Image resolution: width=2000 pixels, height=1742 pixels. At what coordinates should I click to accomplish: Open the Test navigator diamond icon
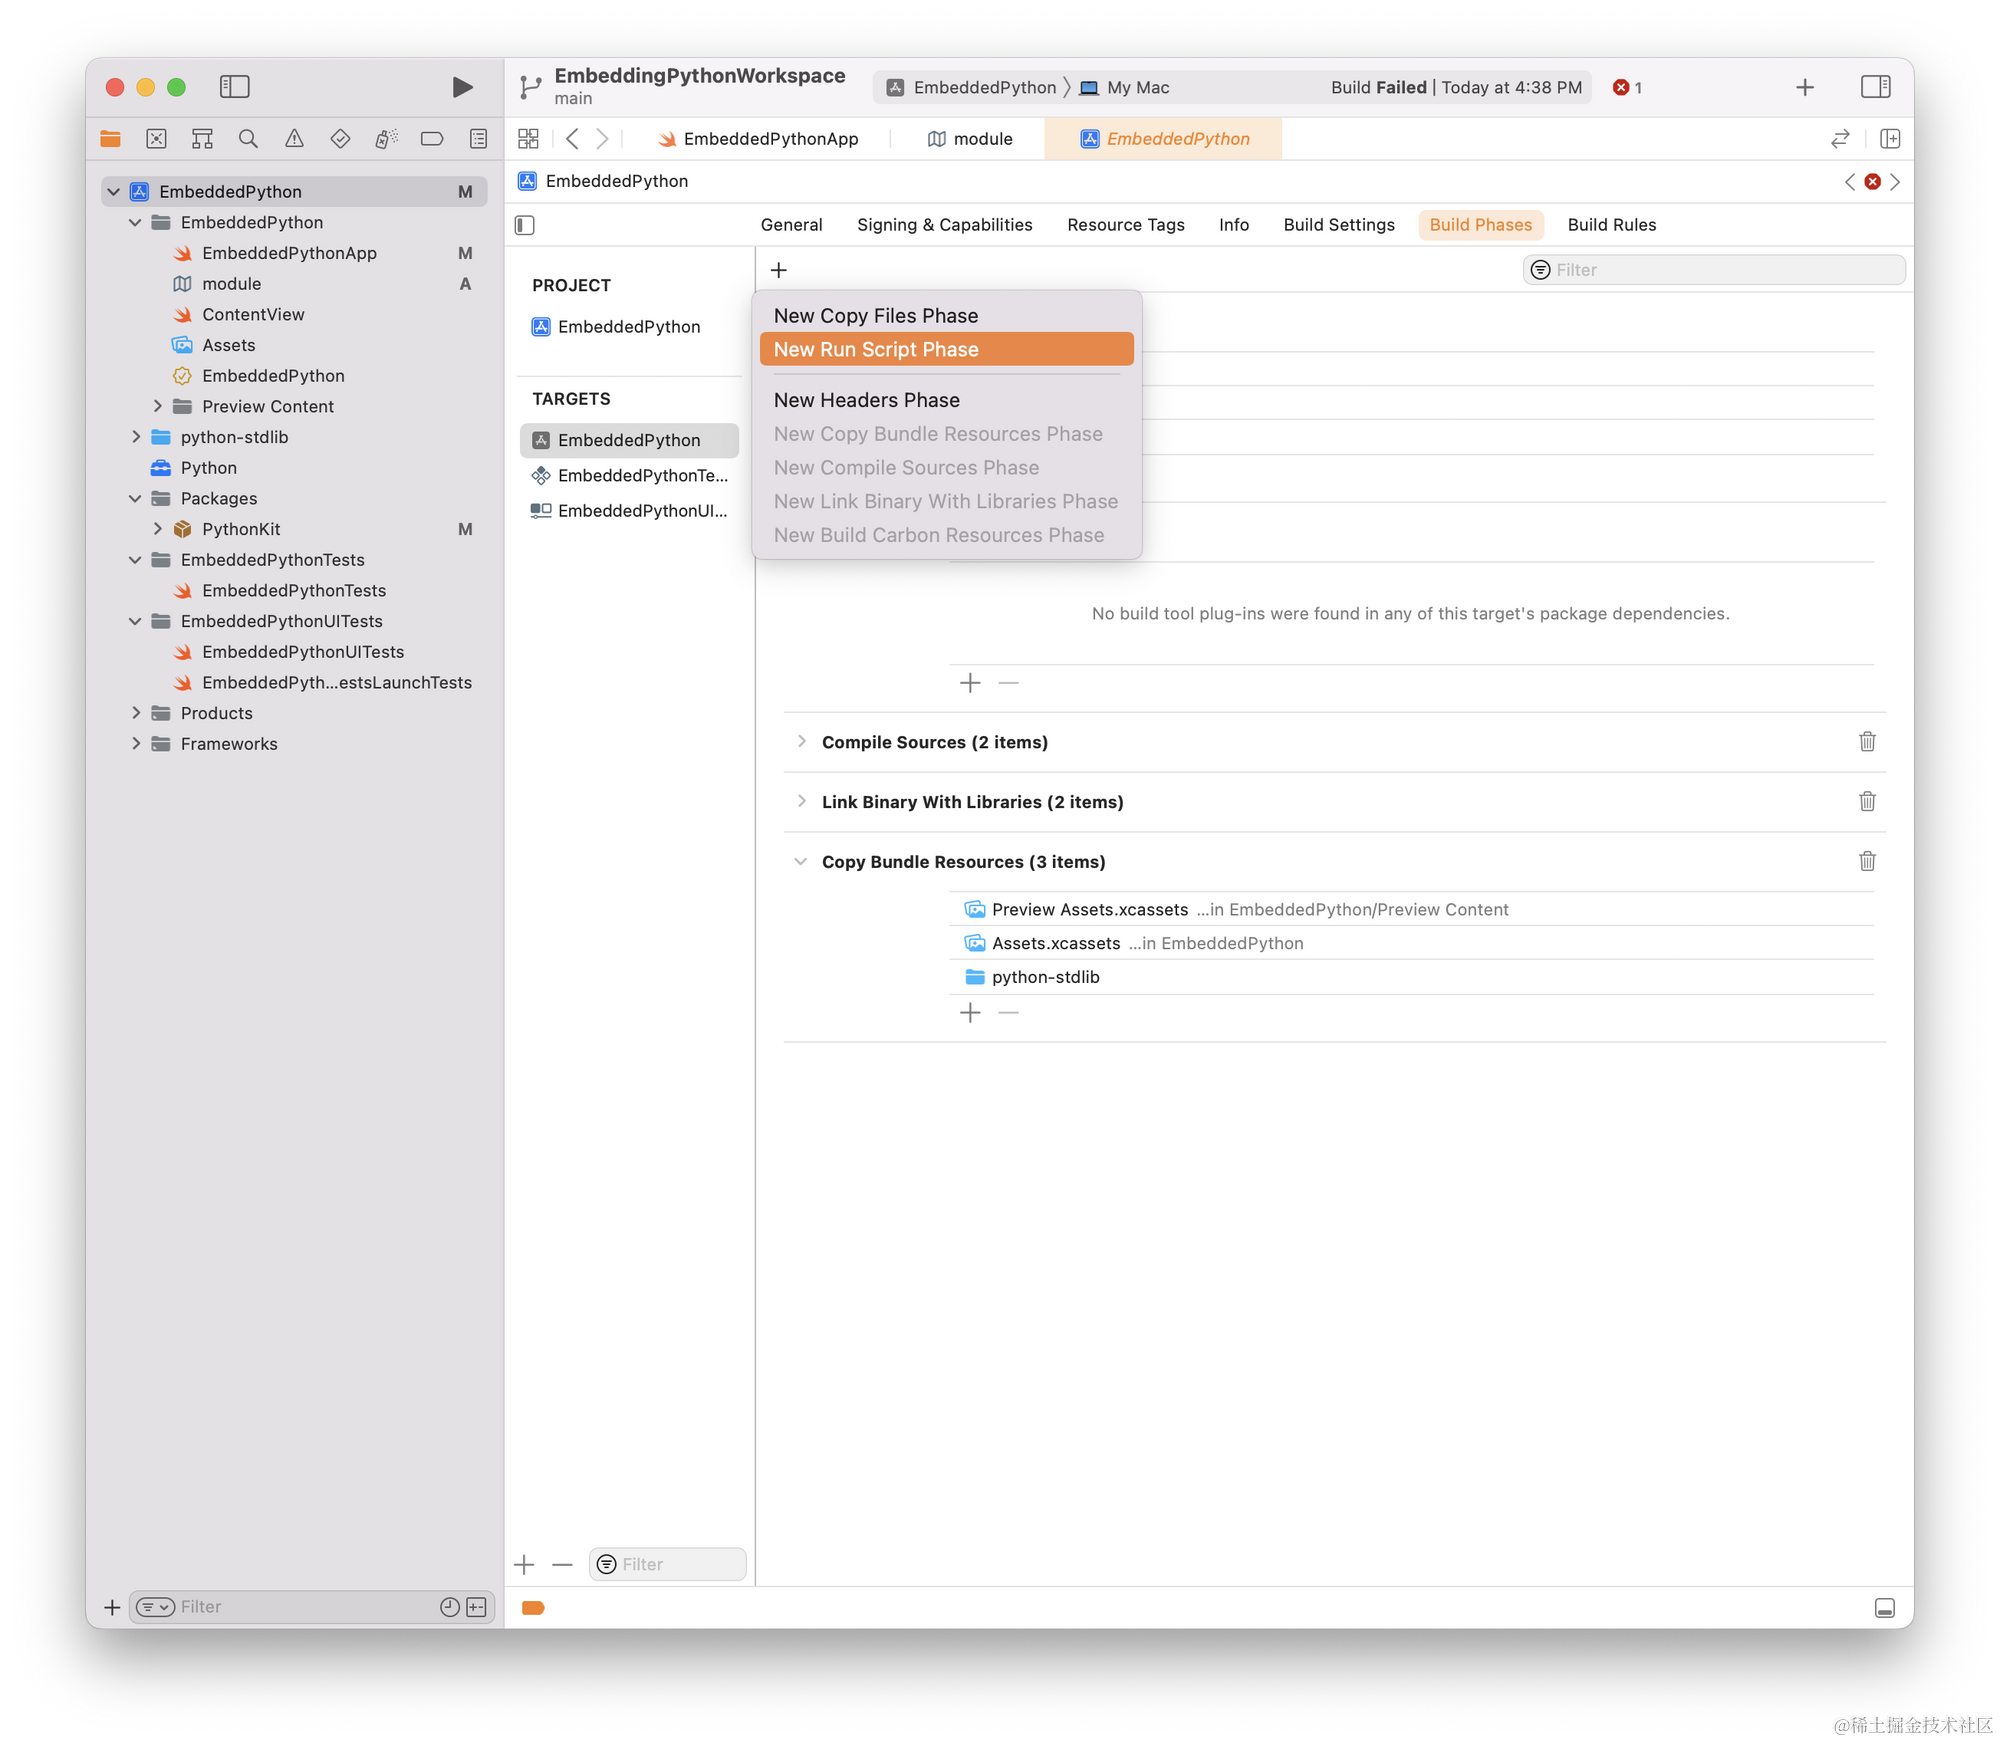[x=340, y=139]
